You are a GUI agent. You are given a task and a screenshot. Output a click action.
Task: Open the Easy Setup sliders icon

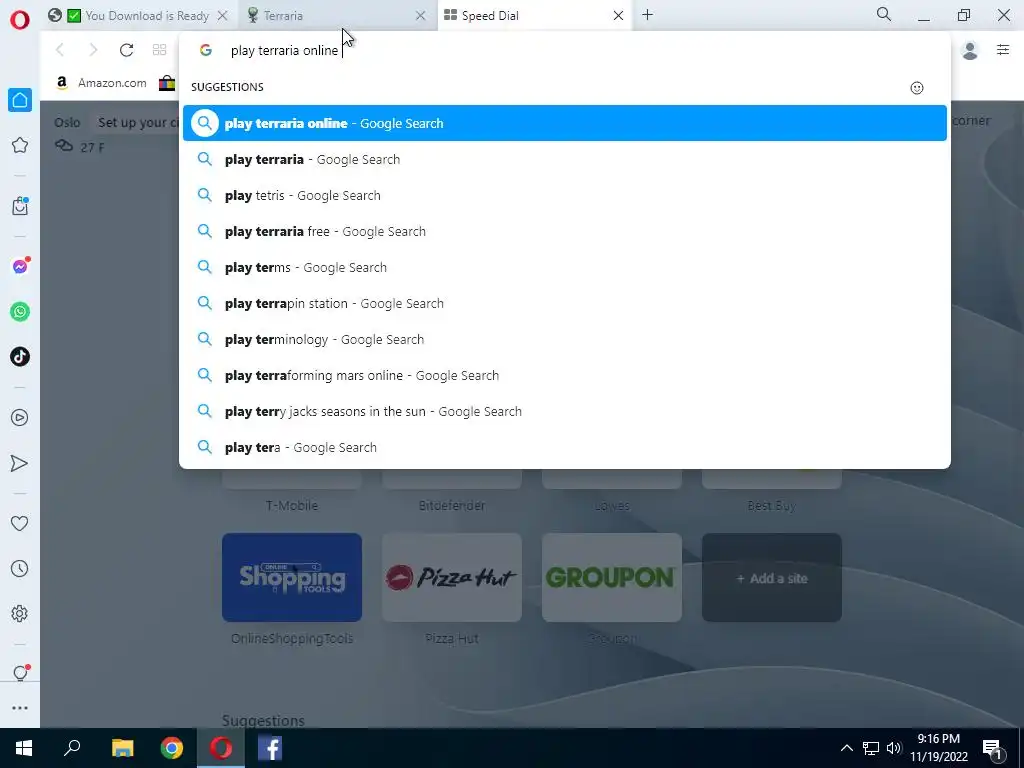pos(1003,49)
